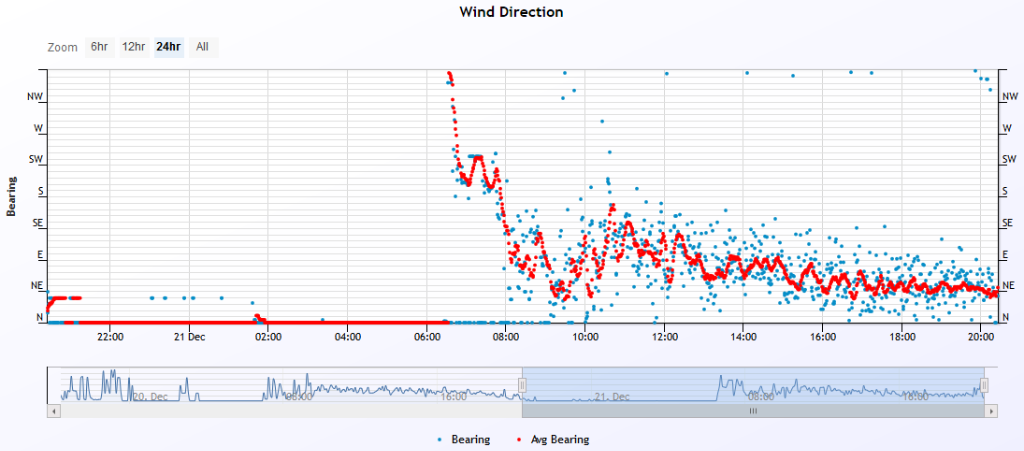Click the horizontal scrollbar thumb grip

[753, 411]
